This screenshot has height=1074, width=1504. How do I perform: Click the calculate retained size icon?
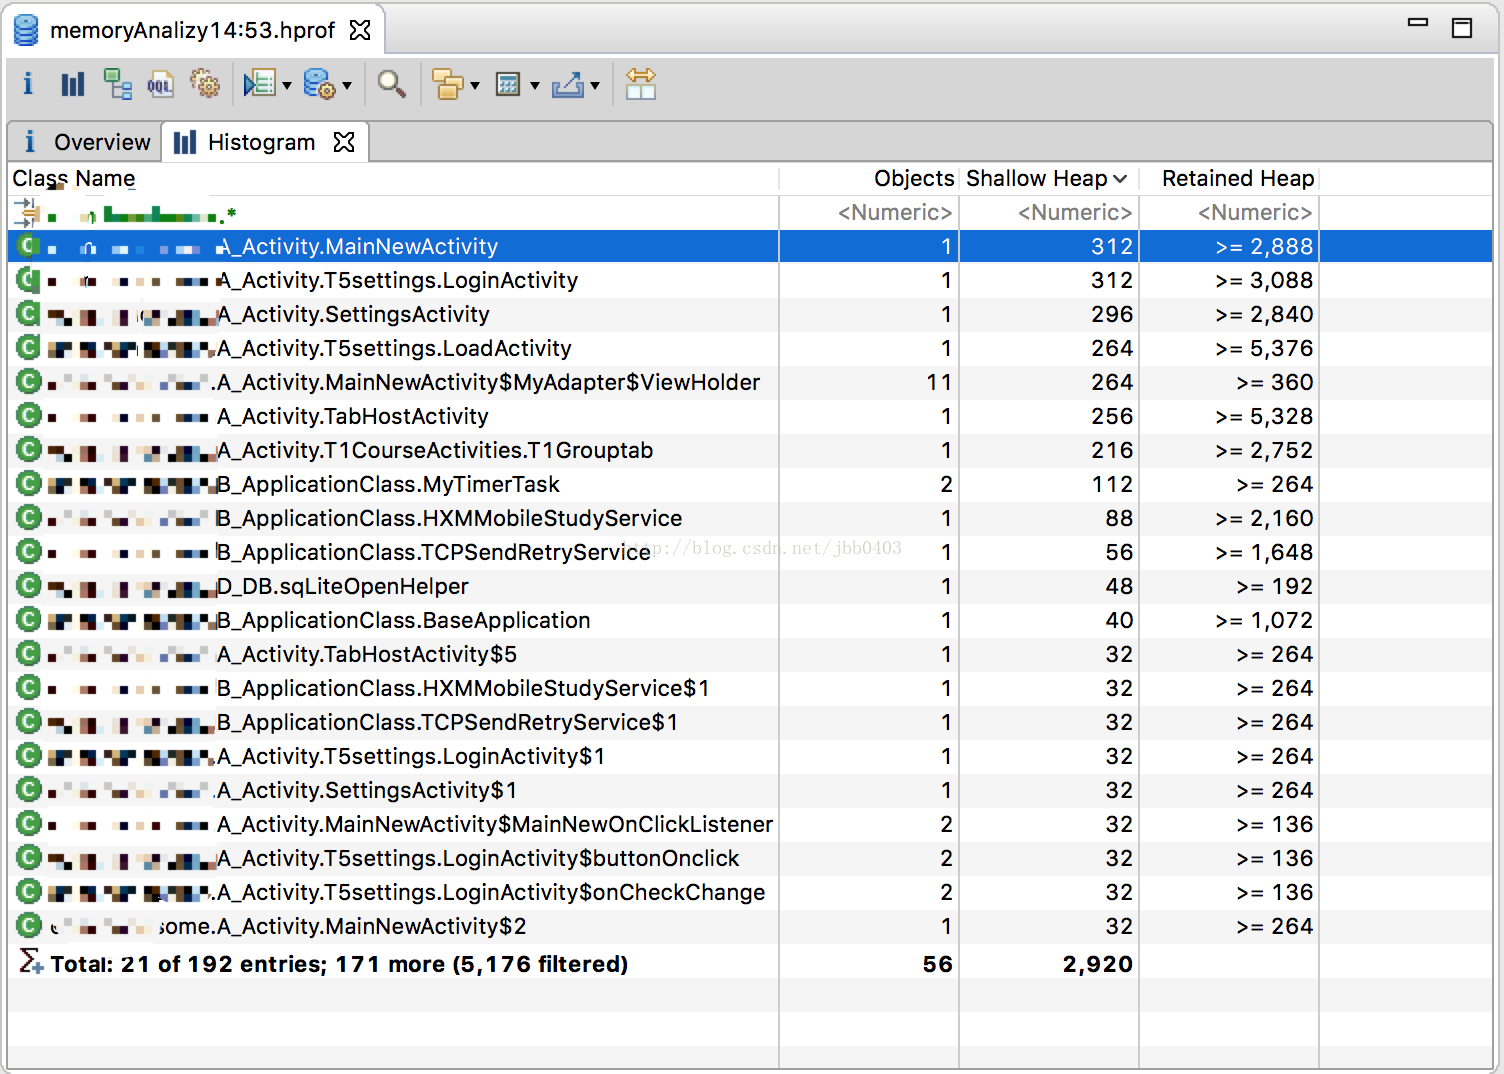(x=508, y=85)
